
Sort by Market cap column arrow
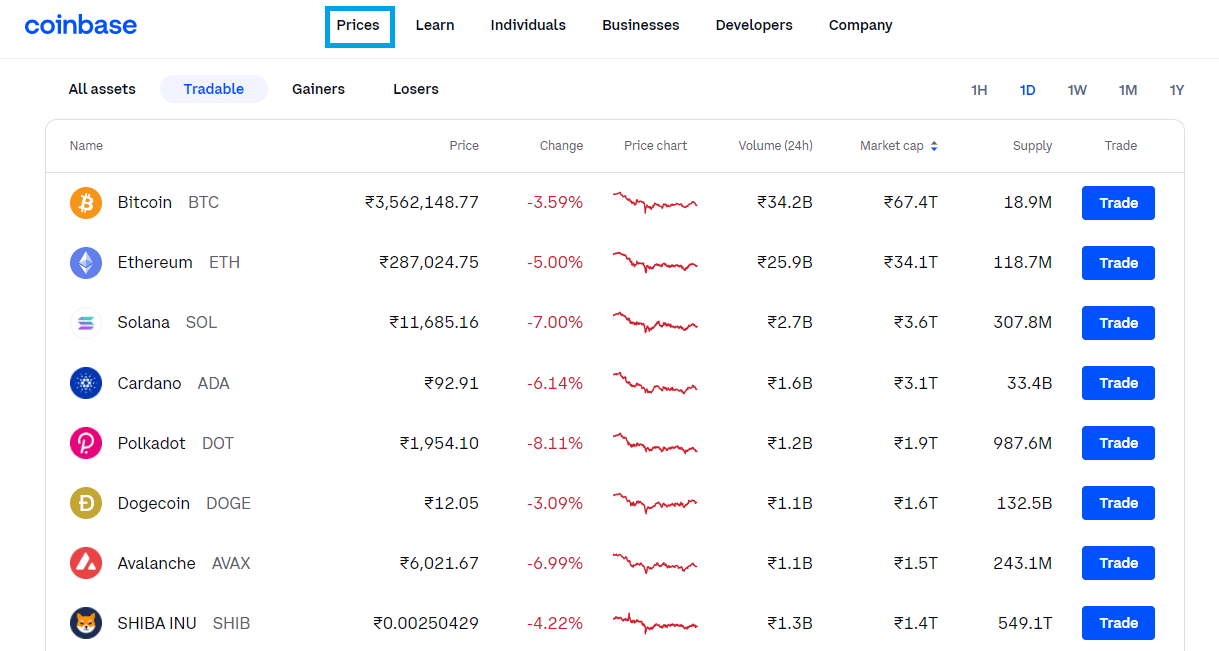point(934,146)
